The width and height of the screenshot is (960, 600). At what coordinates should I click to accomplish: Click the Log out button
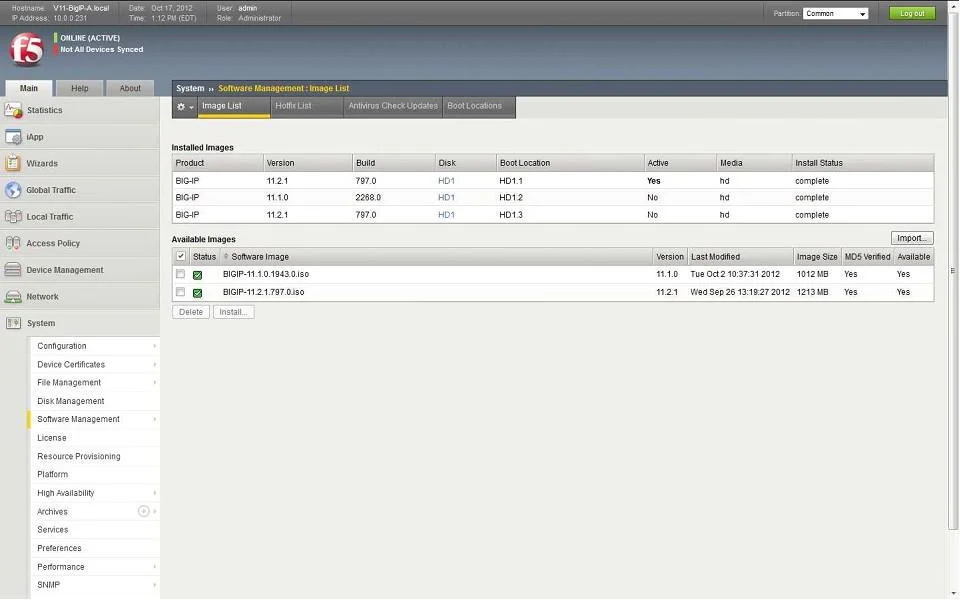[x=912, y=13]
